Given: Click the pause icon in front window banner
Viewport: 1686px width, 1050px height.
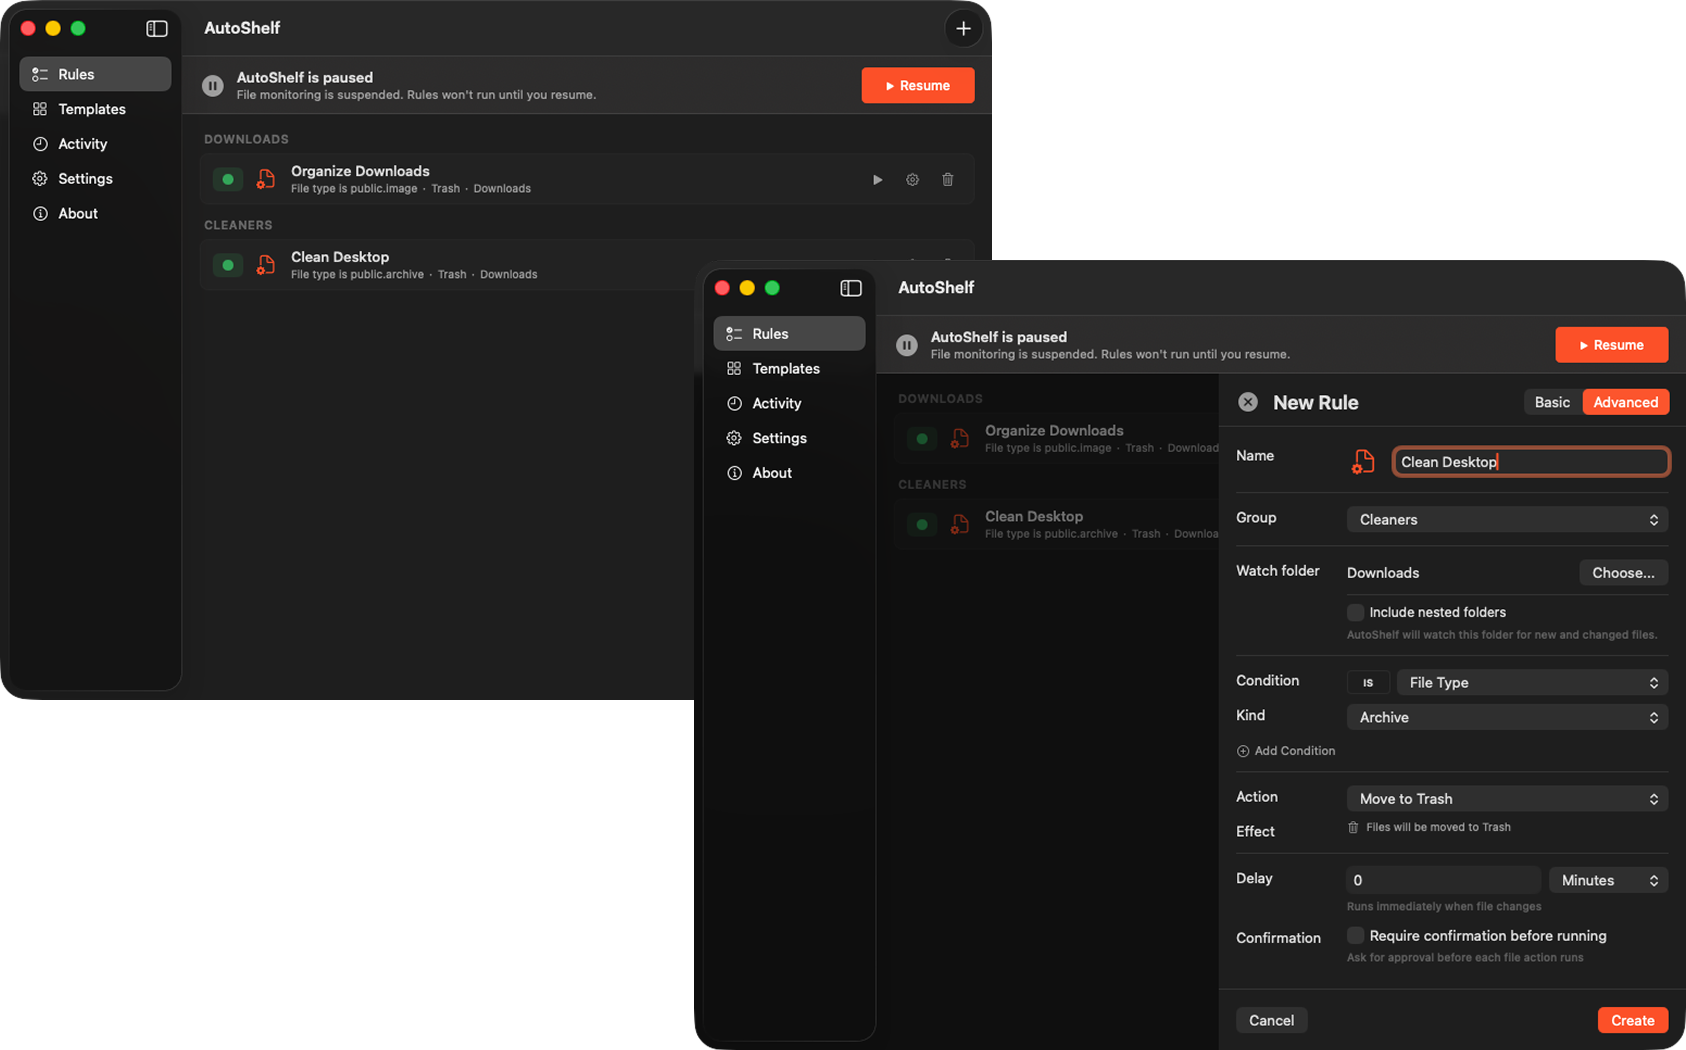Looking at the screenshot, I should click(x=907, y=346).
